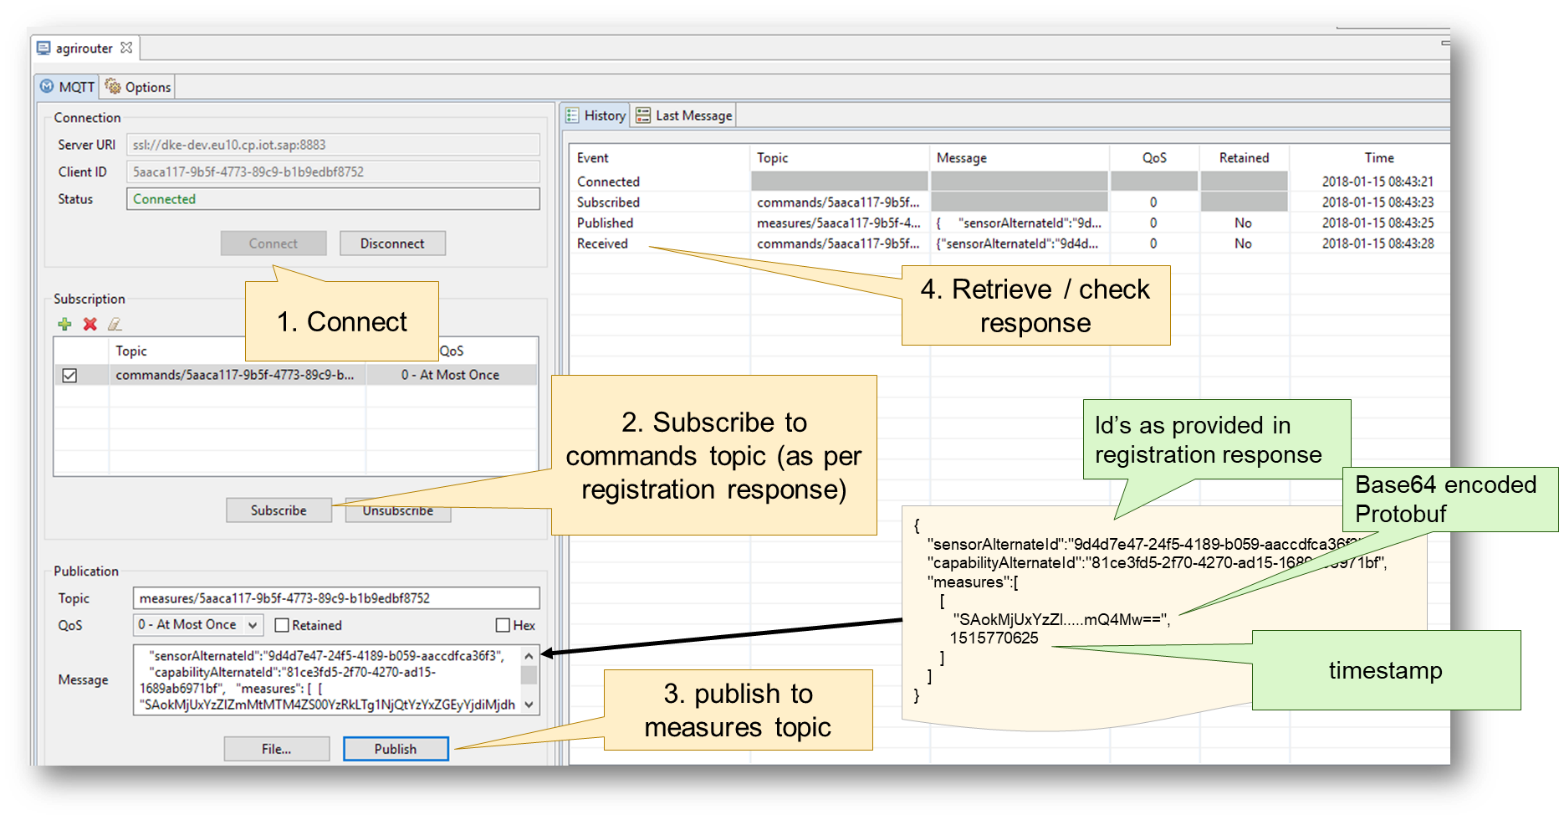Enable the Hex checkbox
Viewport: 1559px width, 820px height.
coord(502,625)
